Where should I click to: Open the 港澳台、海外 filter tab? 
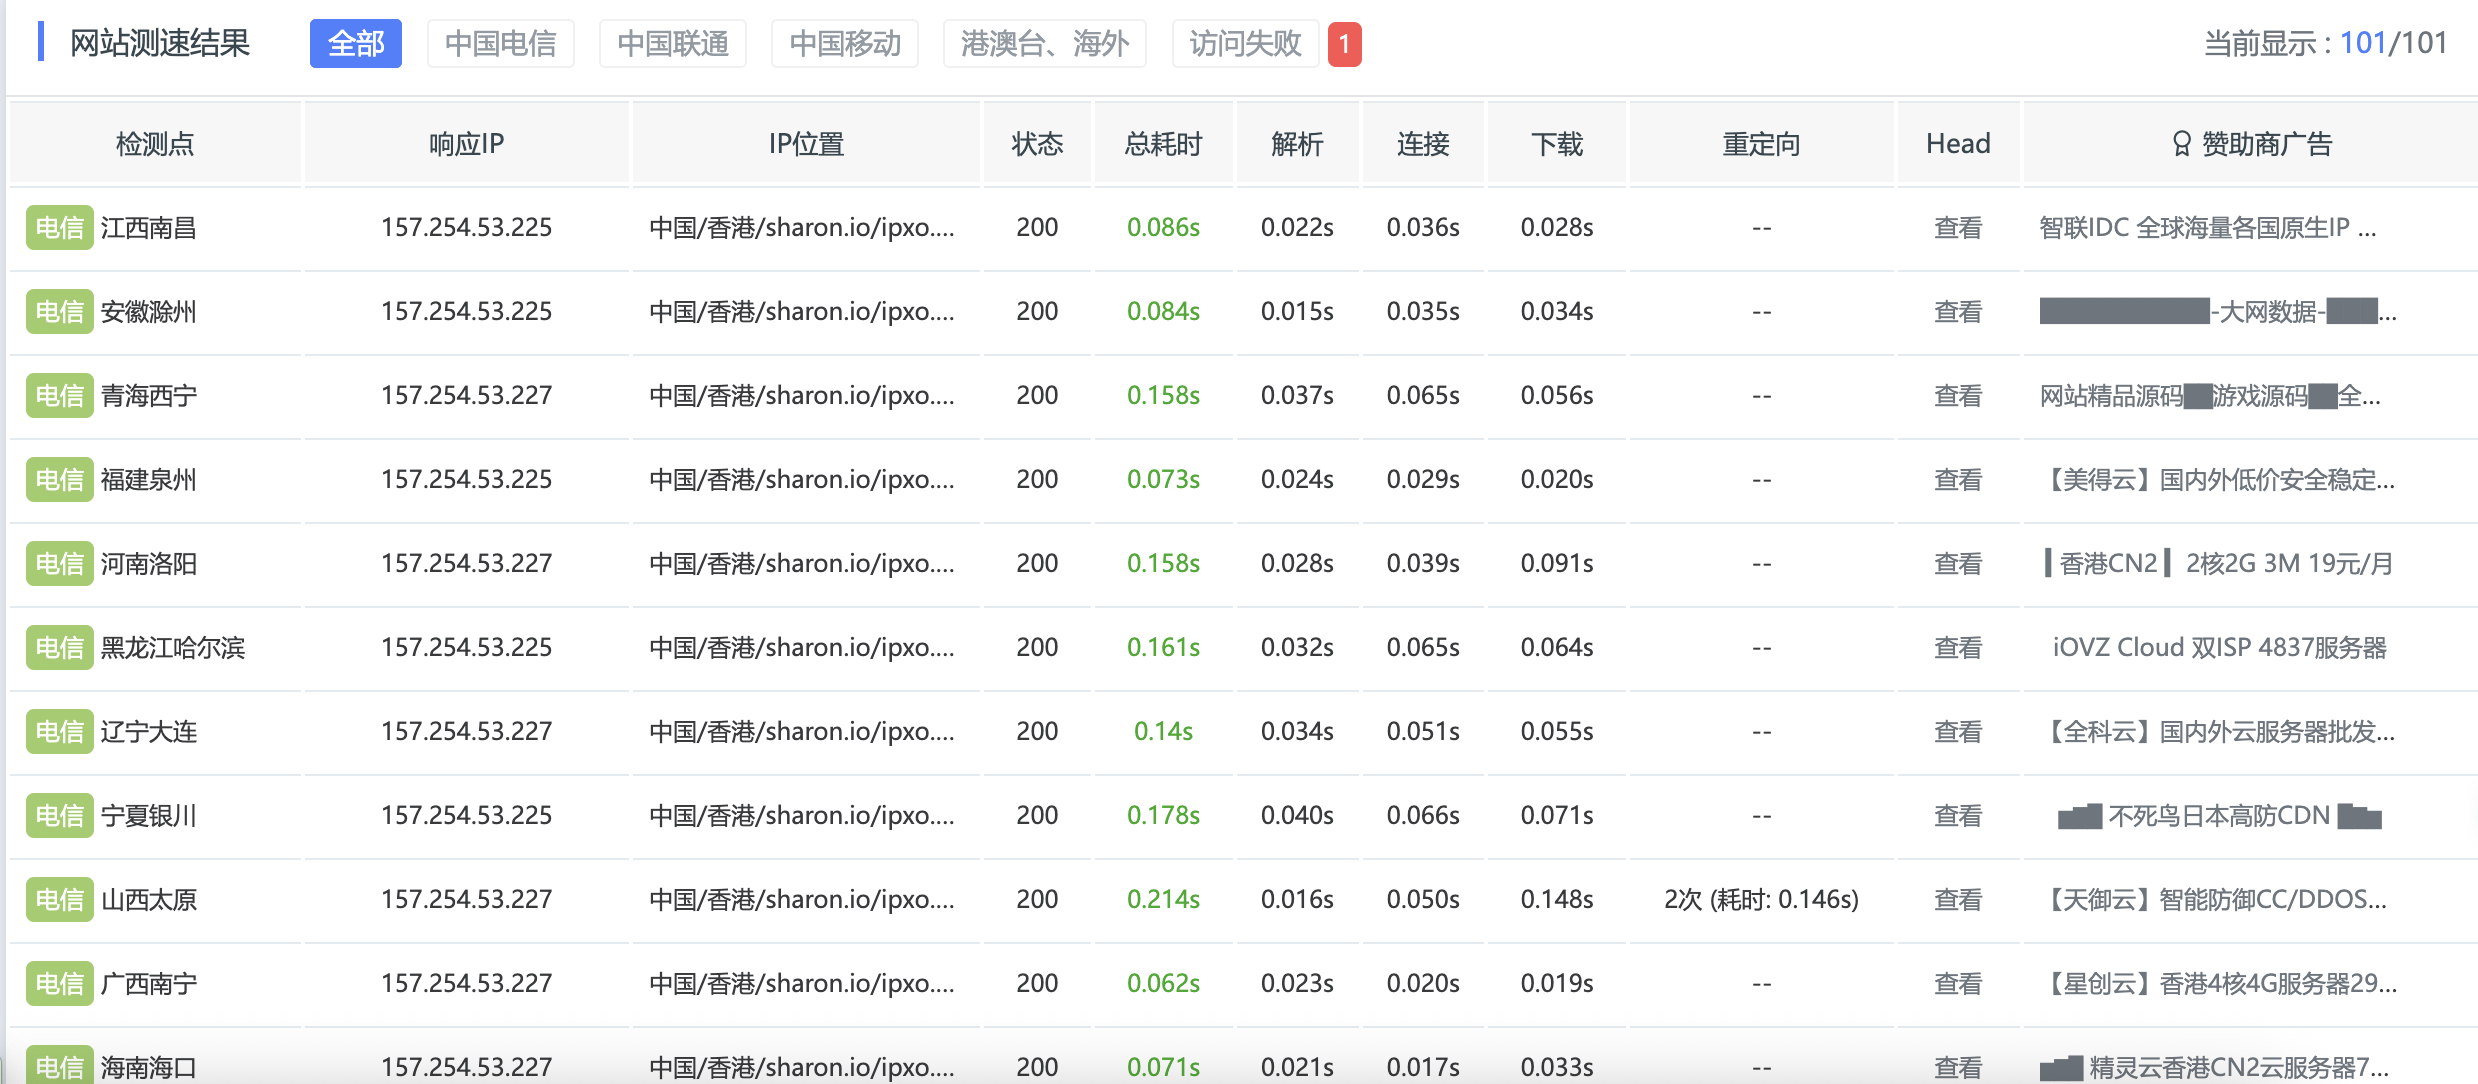click(1044, 44)
